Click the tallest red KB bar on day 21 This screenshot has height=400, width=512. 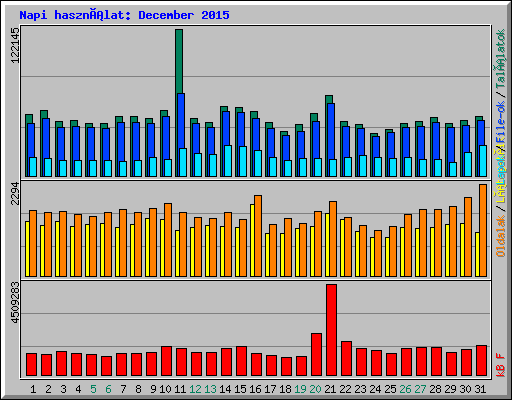coord(331,330)
